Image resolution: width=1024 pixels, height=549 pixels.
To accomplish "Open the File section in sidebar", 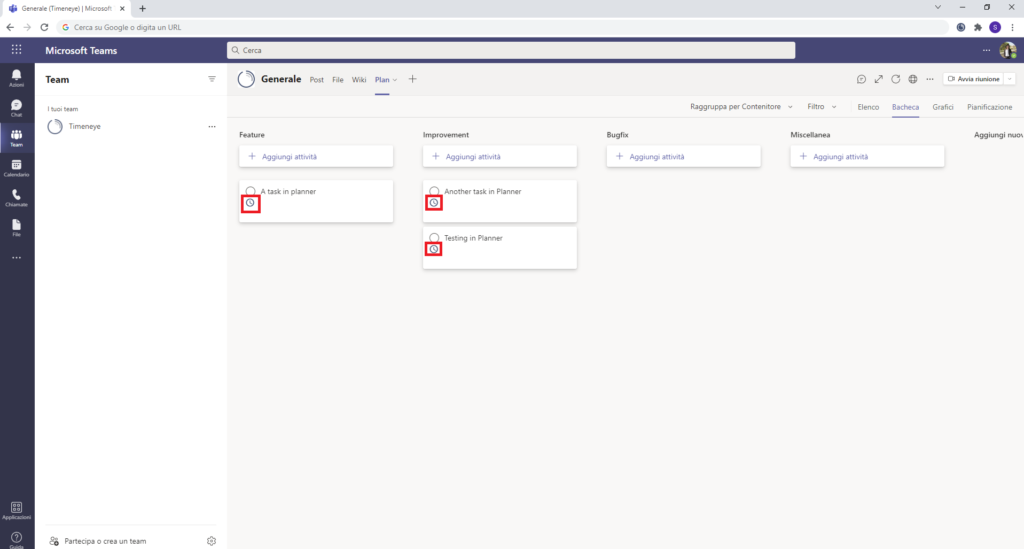I will click(16, 228).
